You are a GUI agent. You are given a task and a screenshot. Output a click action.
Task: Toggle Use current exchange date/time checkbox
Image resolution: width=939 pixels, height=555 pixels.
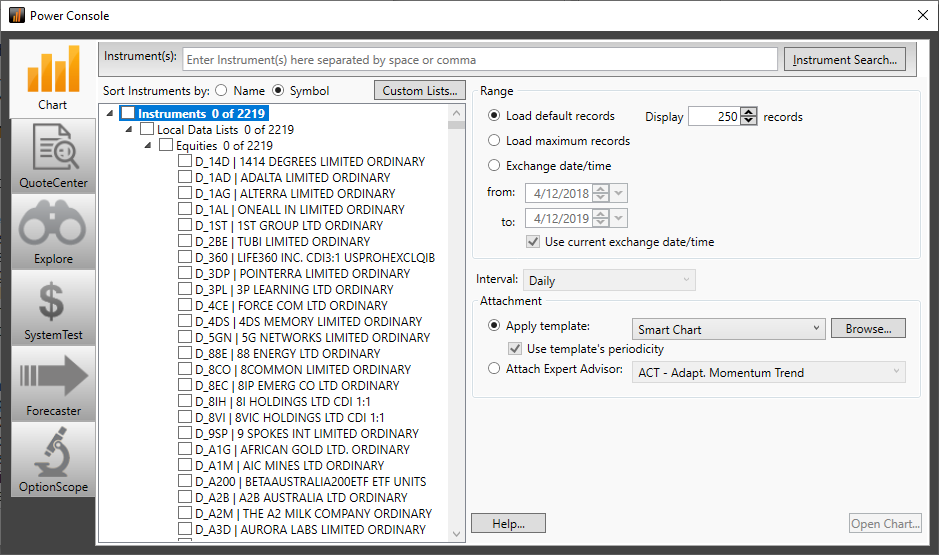tap(532, 242)
